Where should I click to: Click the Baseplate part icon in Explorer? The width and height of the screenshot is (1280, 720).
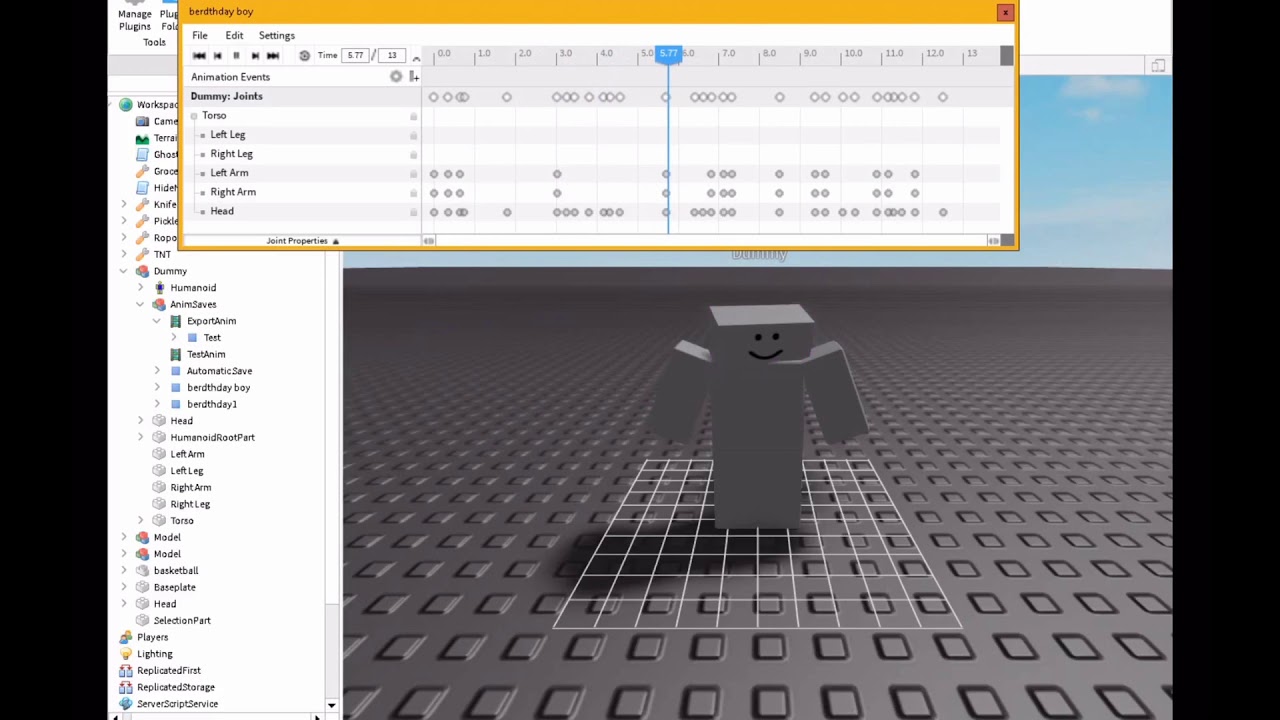click(142, 587)
